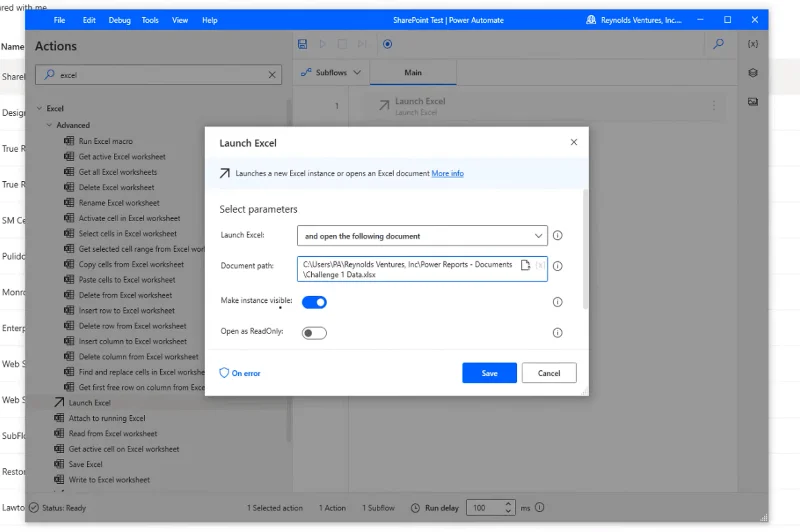Show info for Make instance visible

(x=558, y=302)
